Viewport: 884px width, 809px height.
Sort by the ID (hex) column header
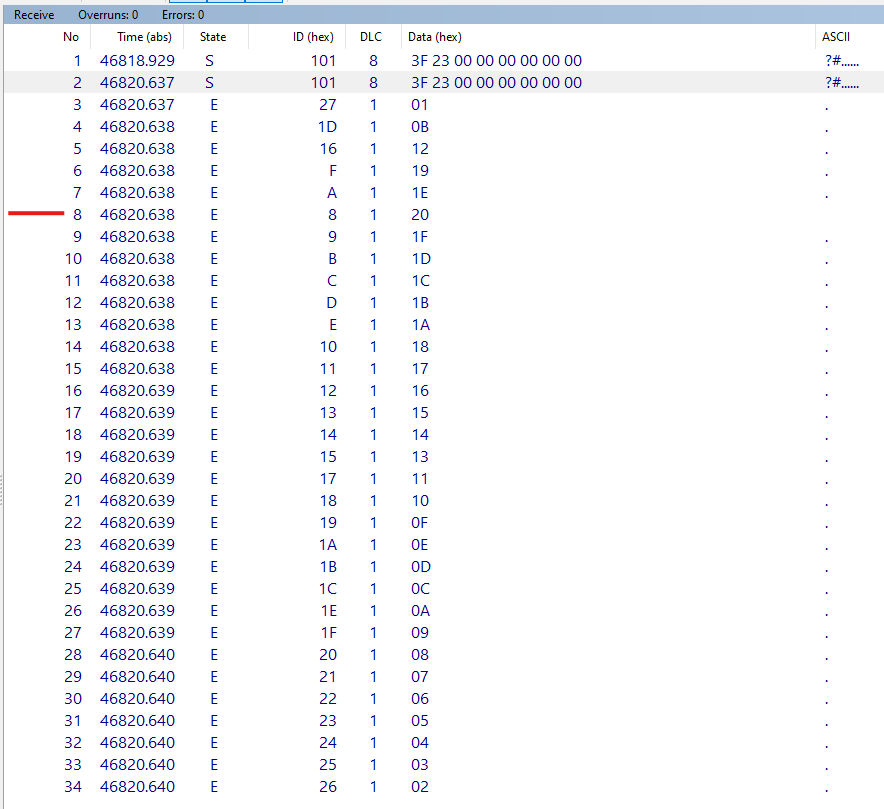click(x=316, y=37)
